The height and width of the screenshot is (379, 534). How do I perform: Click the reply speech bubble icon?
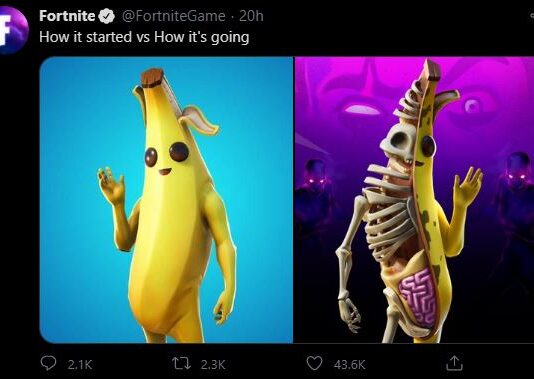[x=48, y=363]
